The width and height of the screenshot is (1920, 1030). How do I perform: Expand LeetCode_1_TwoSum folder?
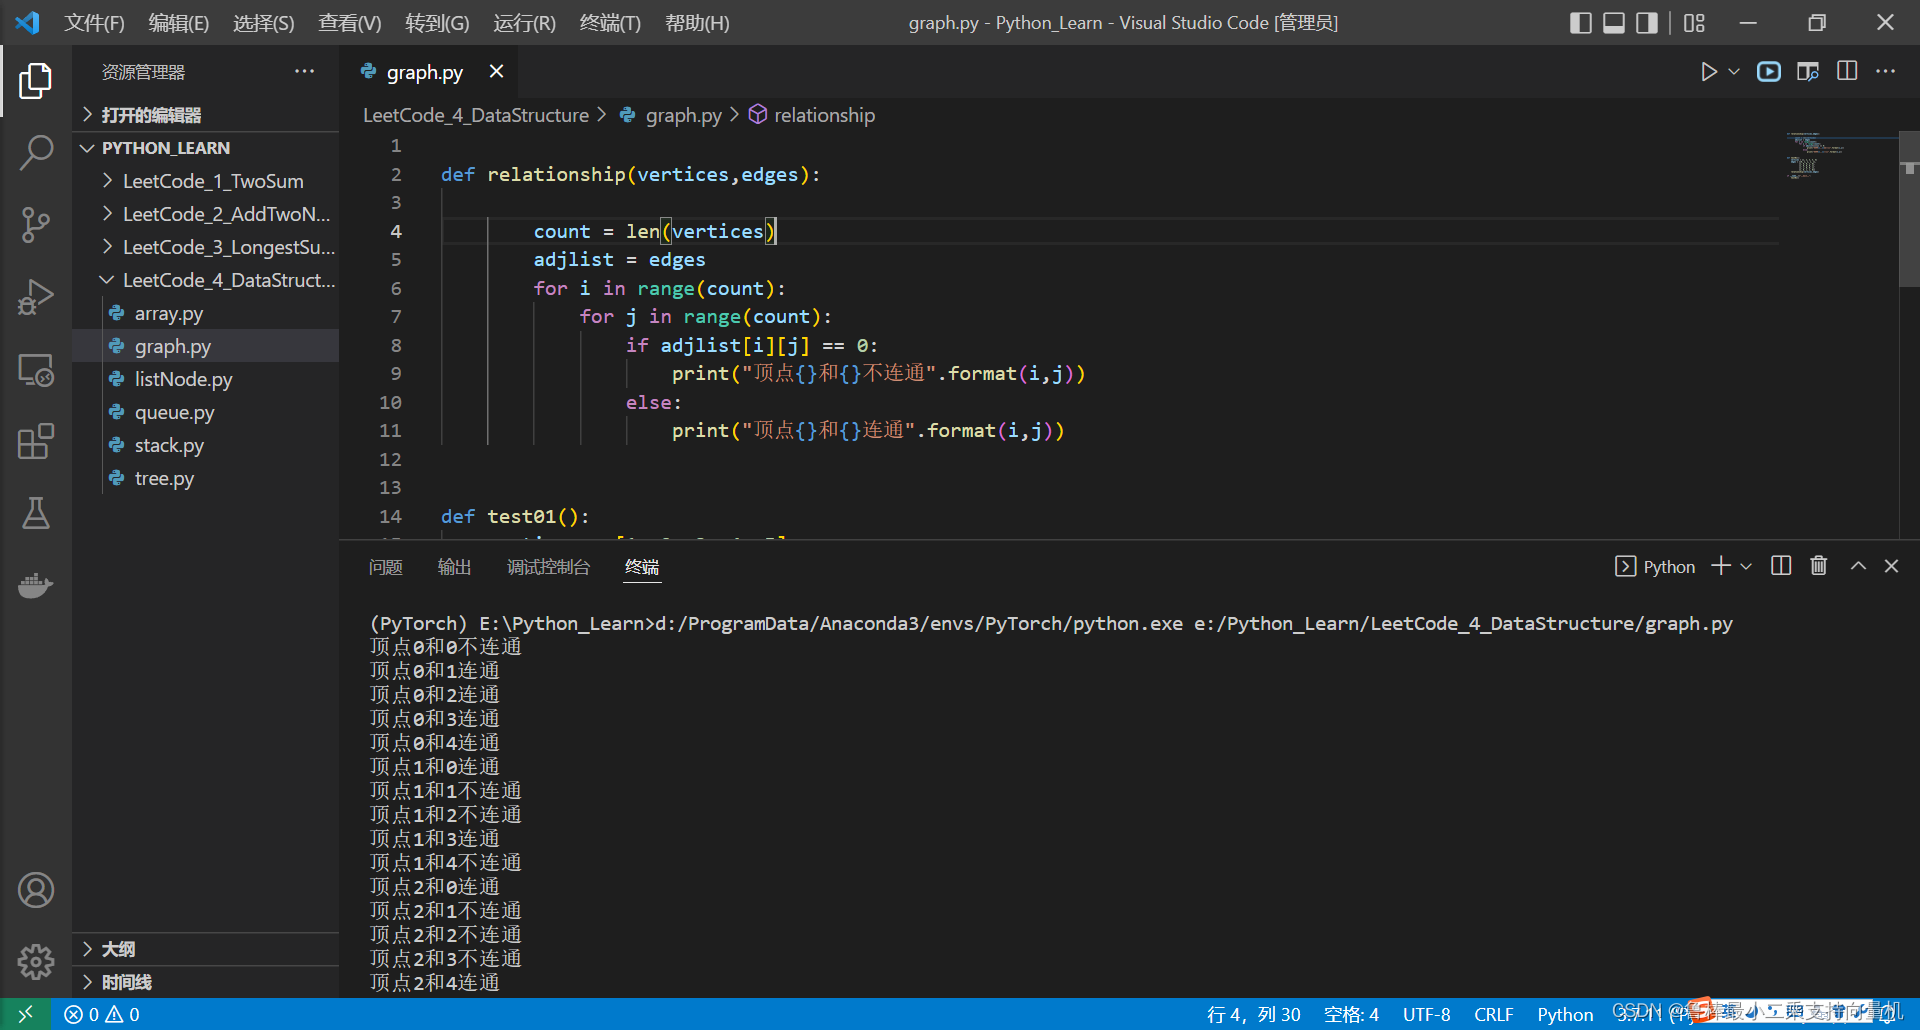click(x=205, y=181)
